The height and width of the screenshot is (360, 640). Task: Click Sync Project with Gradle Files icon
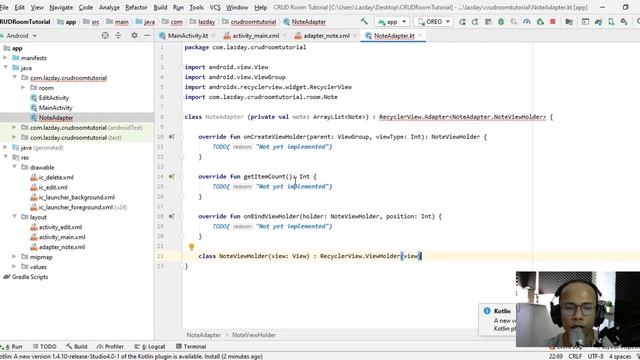598,22
